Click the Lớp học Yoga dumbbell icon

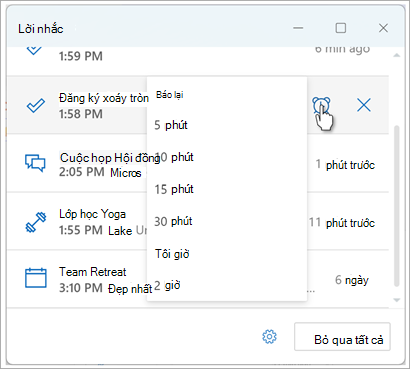pos(36,222)
